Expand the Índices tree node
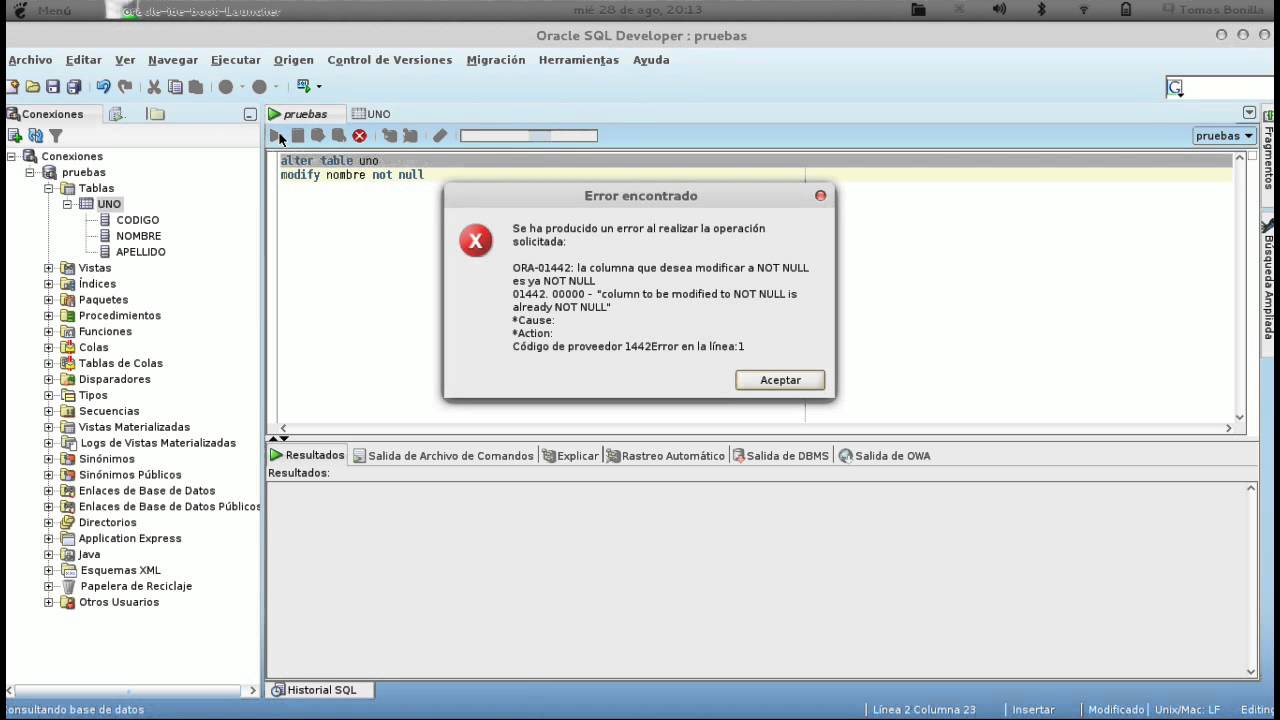This screenshot has width=1280, height=720. 48,284
